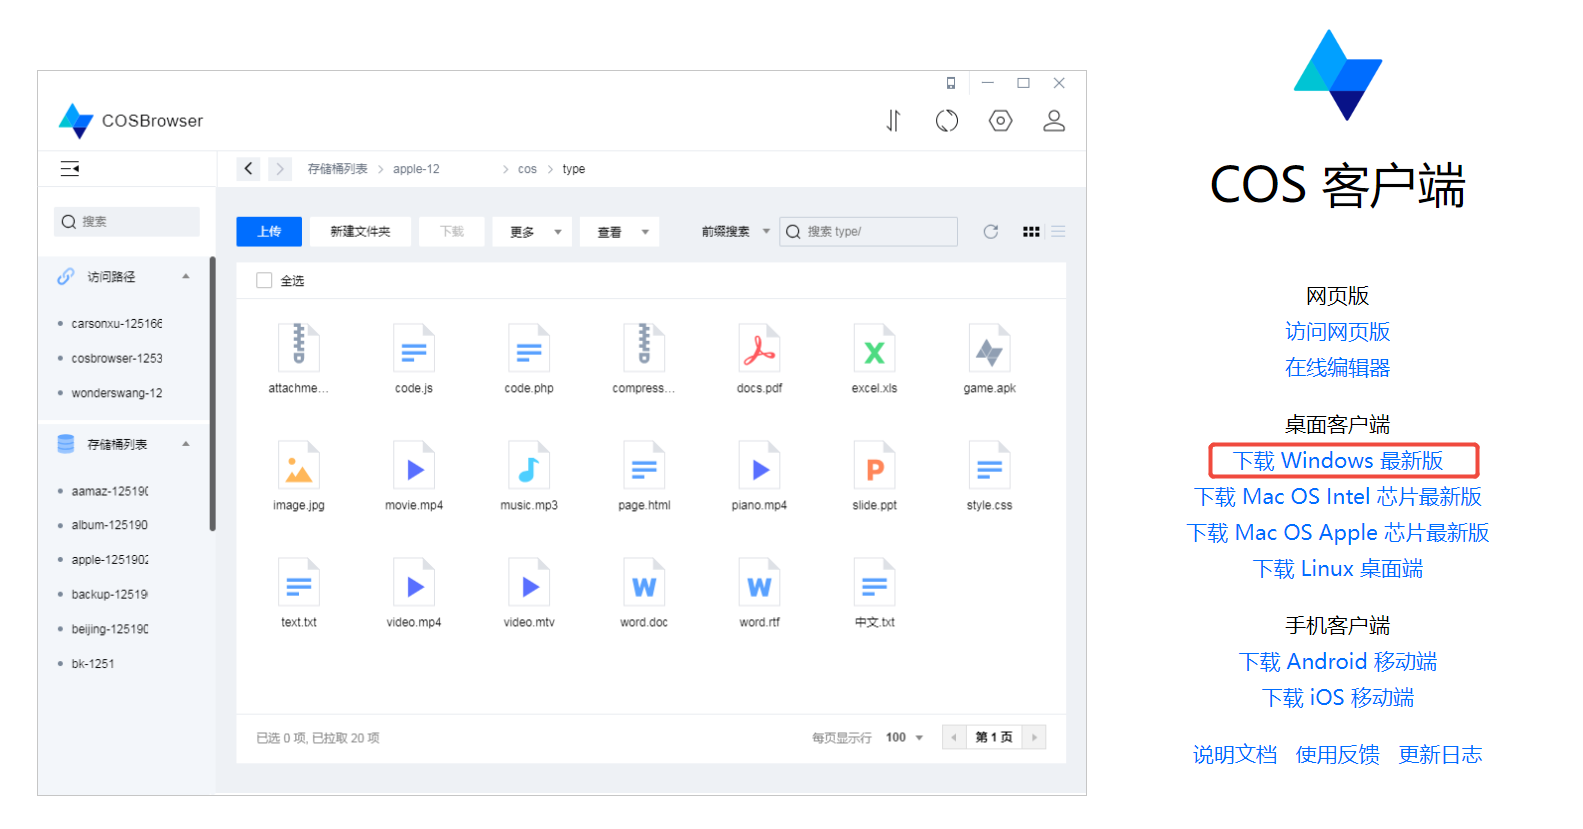Switch to list view layout
Screen dimensions: 1583x829
coord(1058,232)
